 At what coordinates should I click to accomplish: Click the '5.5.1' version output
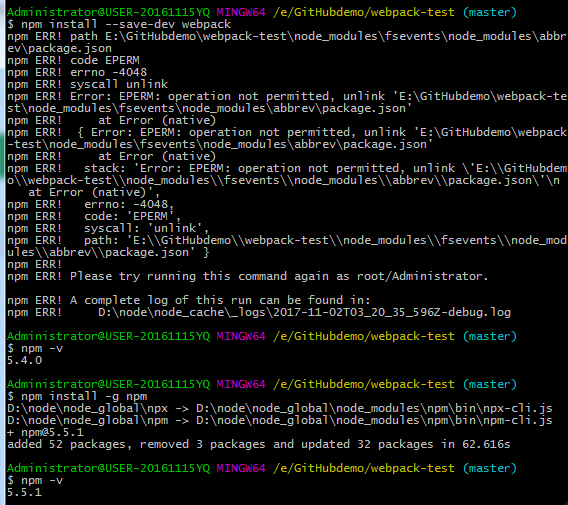[x=24, y=492]
